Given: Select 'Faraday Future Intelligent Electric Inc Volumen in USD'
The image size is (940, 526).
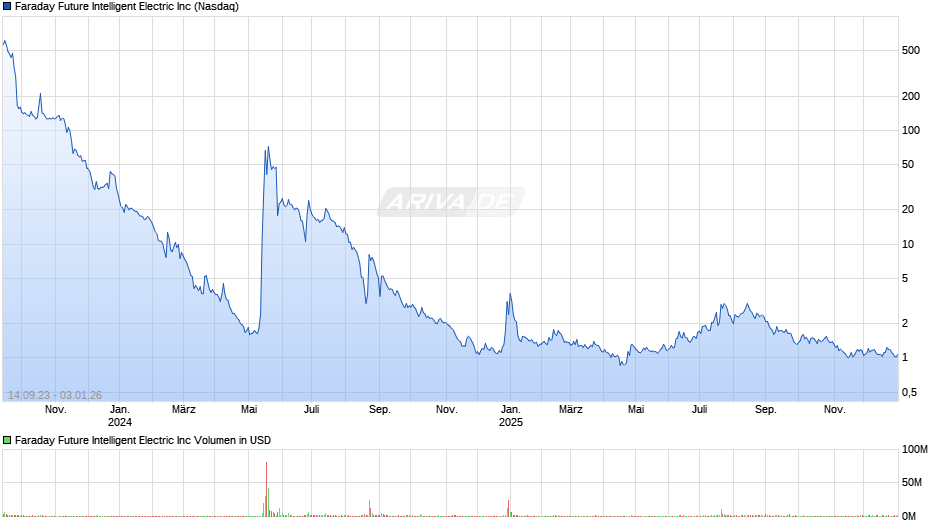Looking at the screenshot, I should [143, 440].
